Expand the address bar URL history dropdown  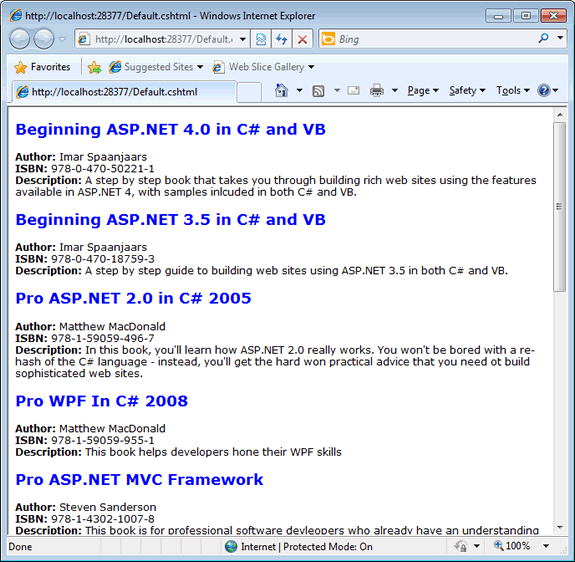243,39
